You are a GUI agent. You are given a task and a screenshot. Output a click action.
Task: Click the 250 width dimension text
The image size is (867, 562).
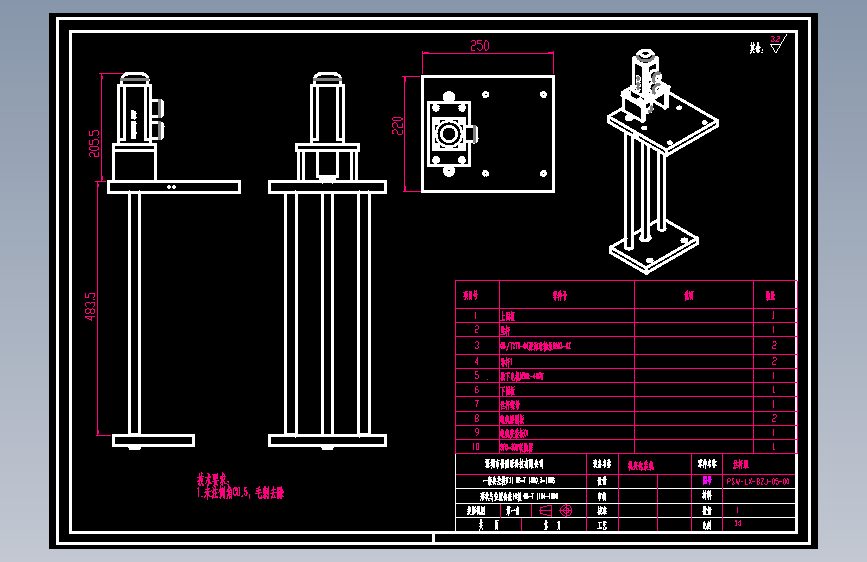480,46
